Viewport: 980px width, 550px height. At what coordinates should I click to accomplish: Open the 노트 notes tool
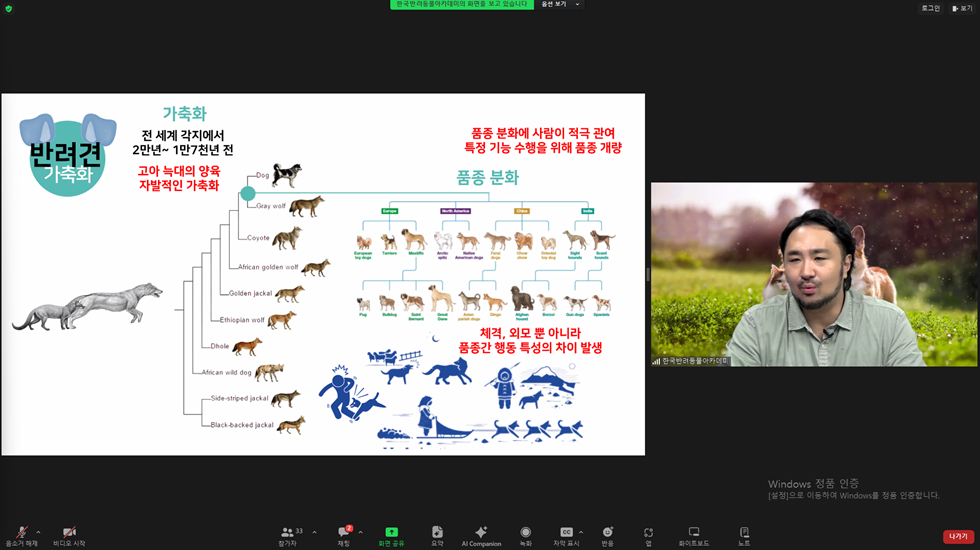(x=744, y=536)
